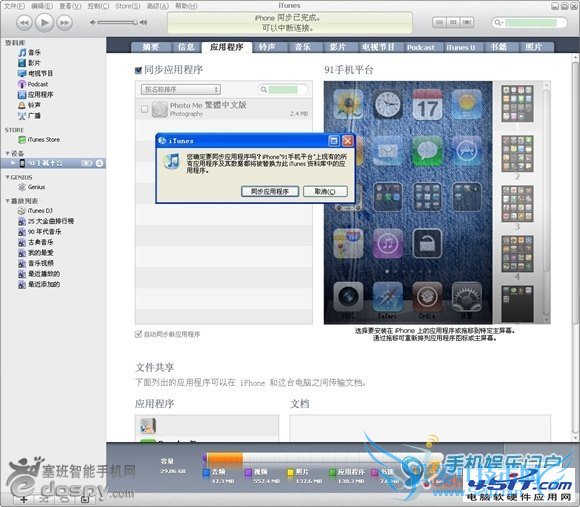580x507 pixels.
Task: Switch to the 影片 tab
Action: point(338,47)
